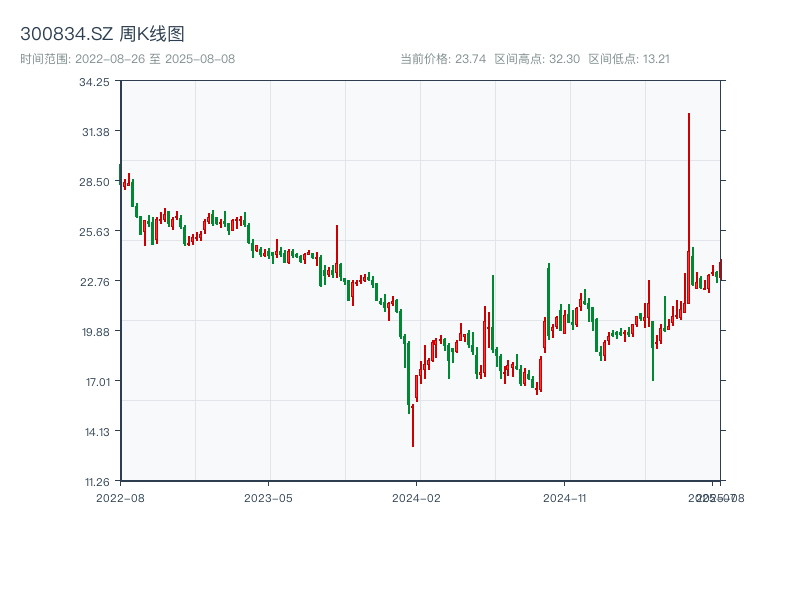
Task: Click the 300834.SZ 周K线图 chart title
Action: [x=102, y=34]
